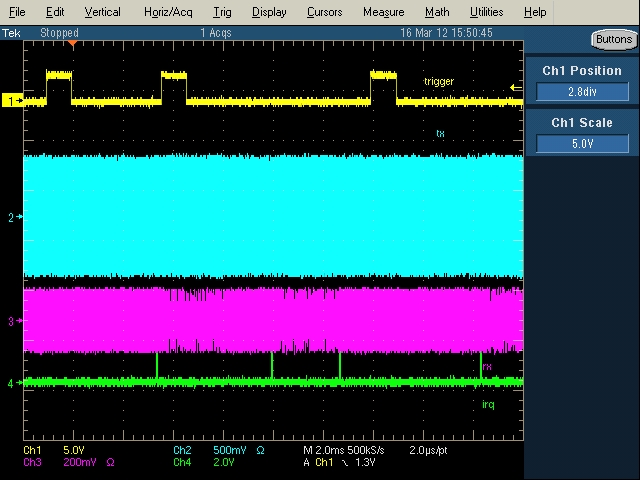Open the Horiz/Acq menu

[167, 12]
